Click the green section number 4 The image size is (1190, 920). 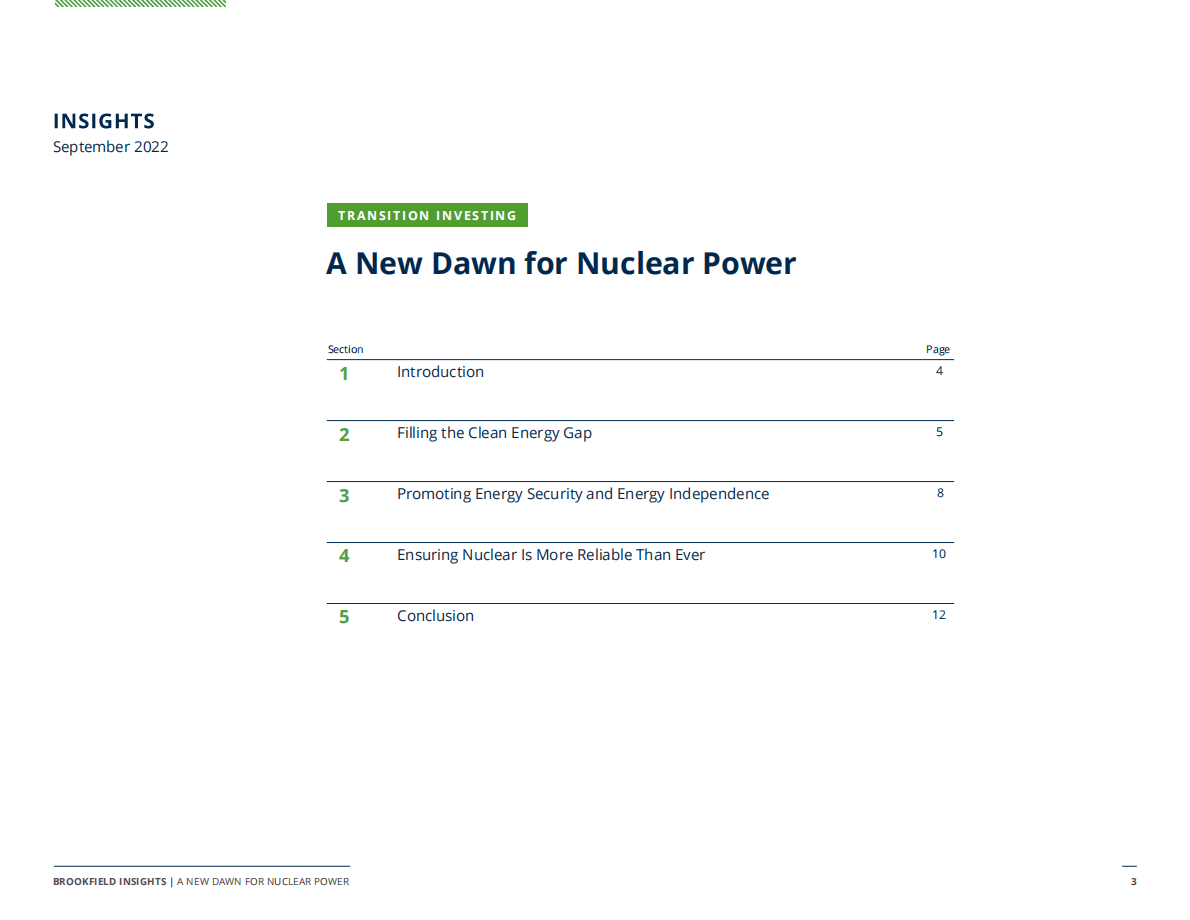(x=344, y=556)
